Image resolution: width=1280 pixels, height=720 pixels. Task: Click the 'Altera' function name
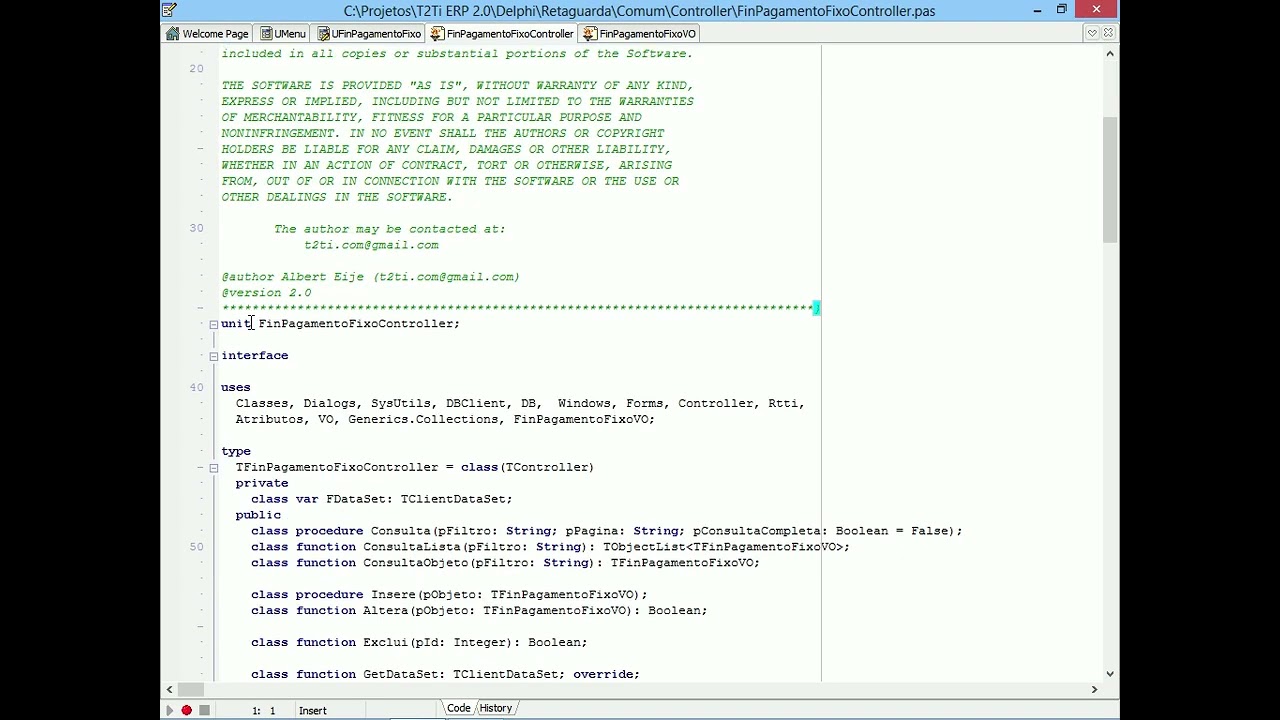click(x=386, y=611)
